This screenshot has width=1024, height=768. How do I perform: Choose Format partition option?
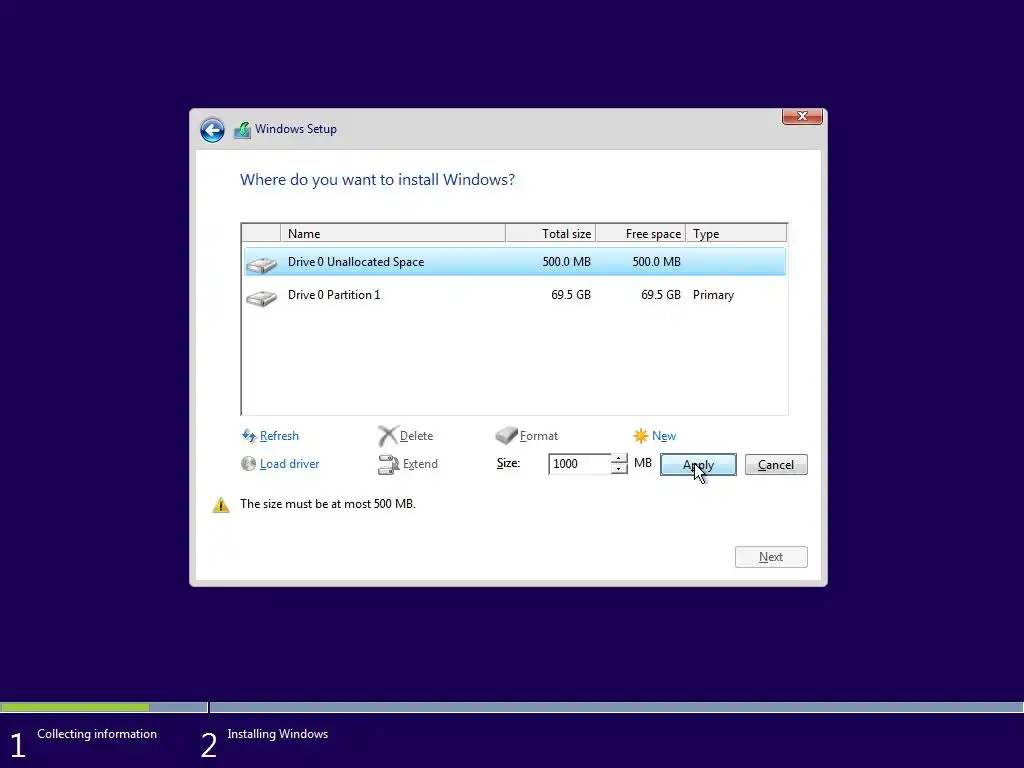[539, 436]
